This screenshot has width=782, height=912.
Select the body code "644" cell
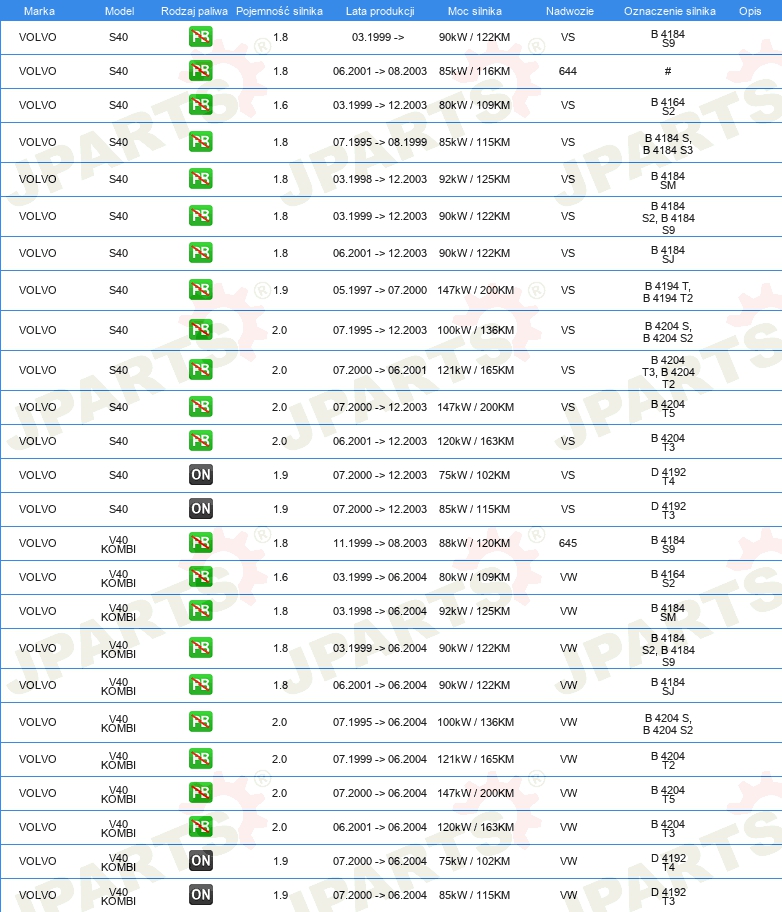pos(568,71)
